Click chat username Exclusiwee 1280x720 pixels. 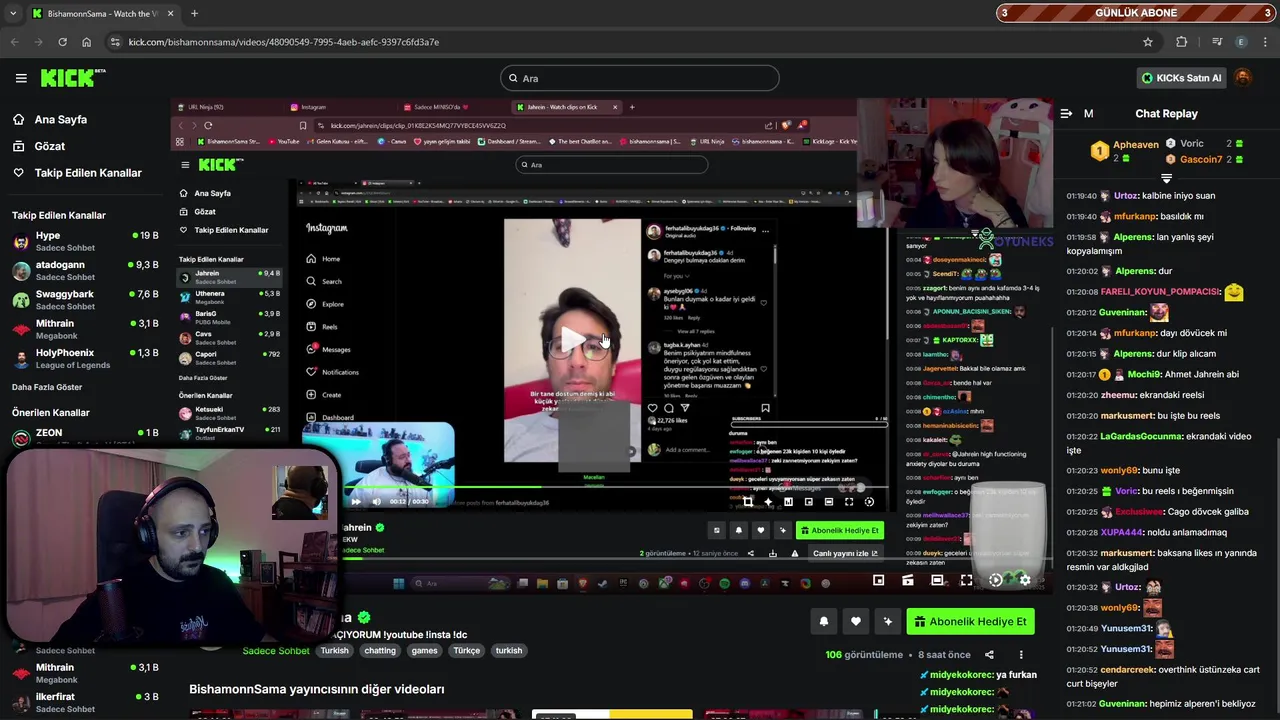coord(1138,512)
